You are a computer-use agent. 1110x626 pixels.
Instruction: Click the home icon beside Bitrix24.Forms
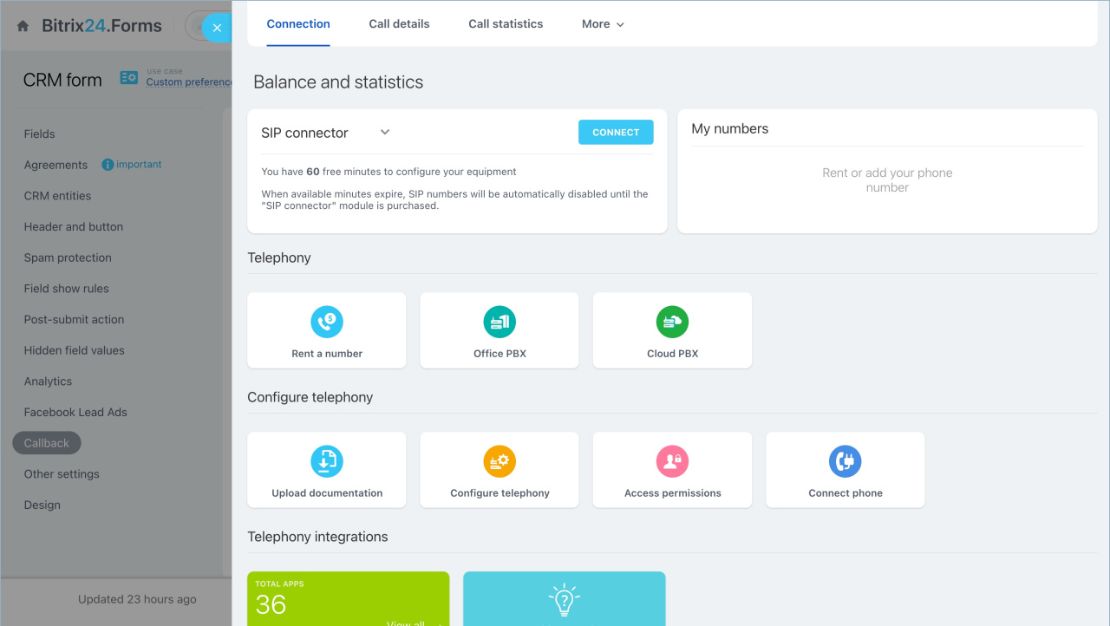23,26
